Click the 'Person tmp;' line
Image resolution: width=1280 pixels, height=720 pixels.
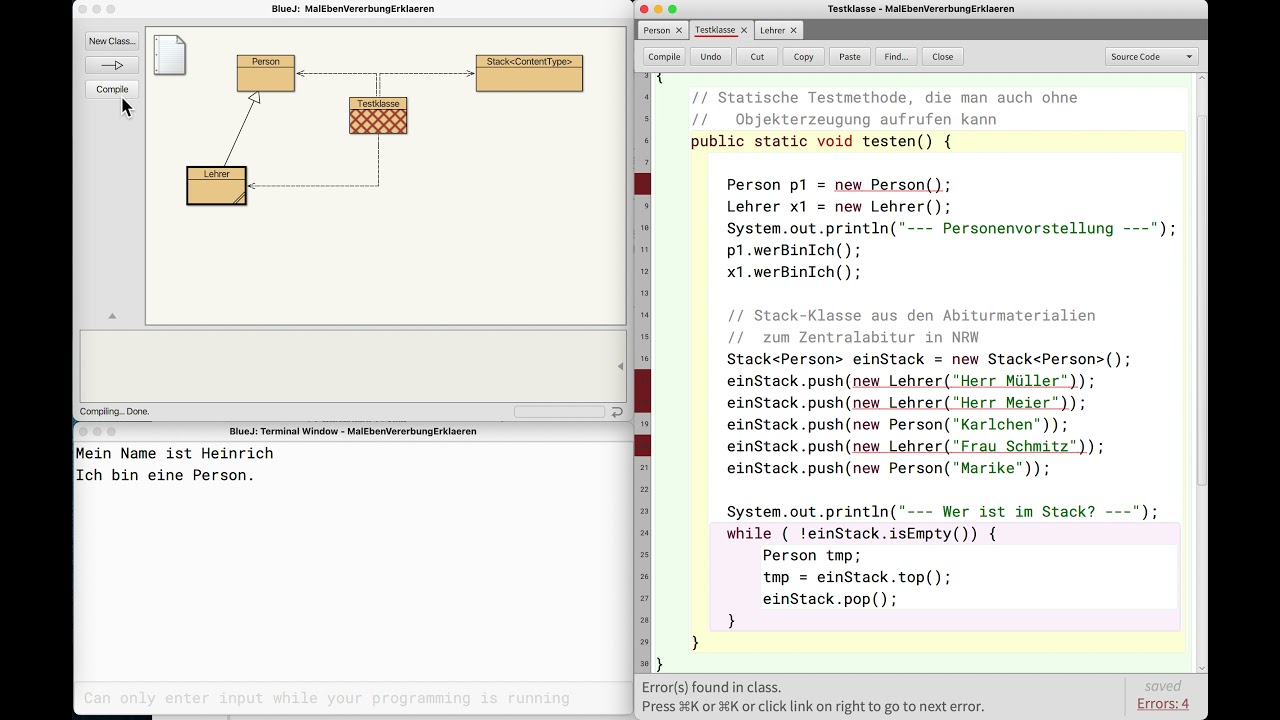[812, 556]
